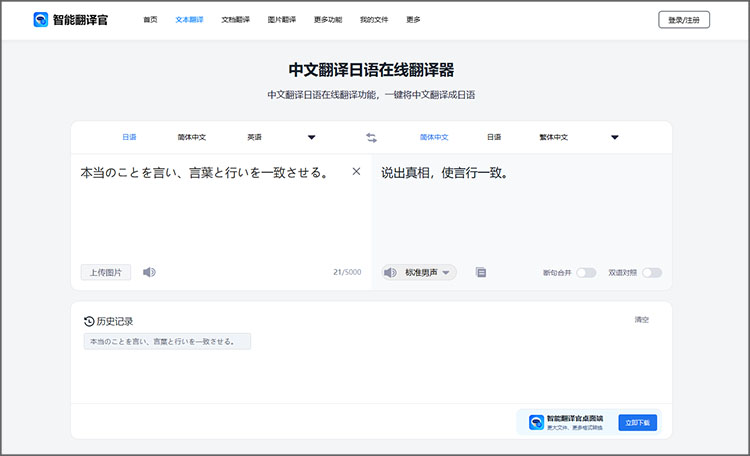Copy the translation result icon
The image size is (750, 456).
coord(481,273)
